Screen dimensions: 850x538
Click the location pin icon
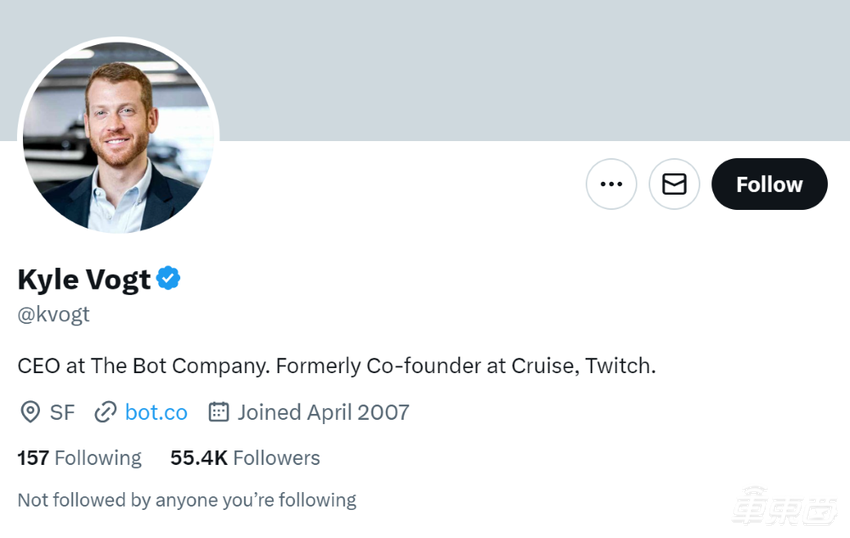tap(31, 412)
